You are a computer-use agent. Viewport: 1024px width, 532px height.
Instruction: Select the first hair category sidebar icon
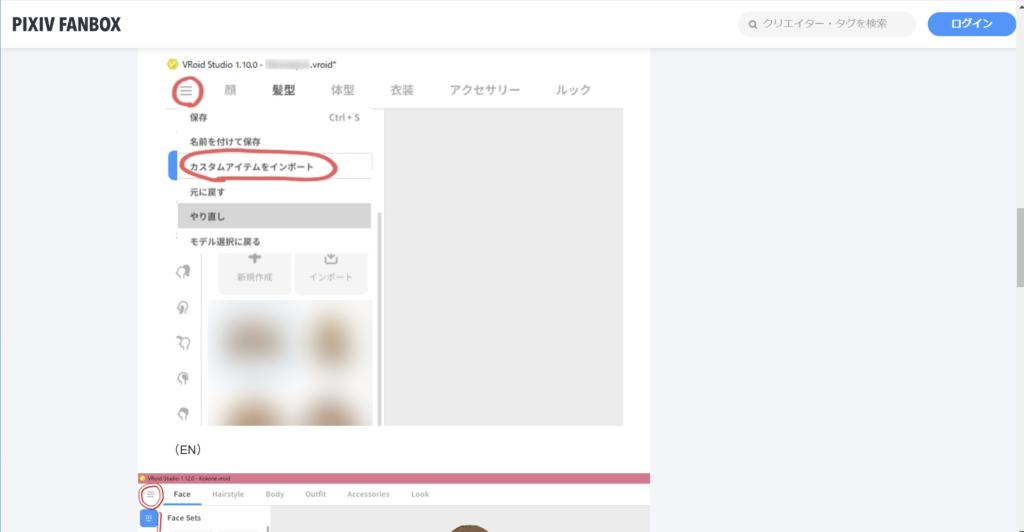tap(183, 272)
